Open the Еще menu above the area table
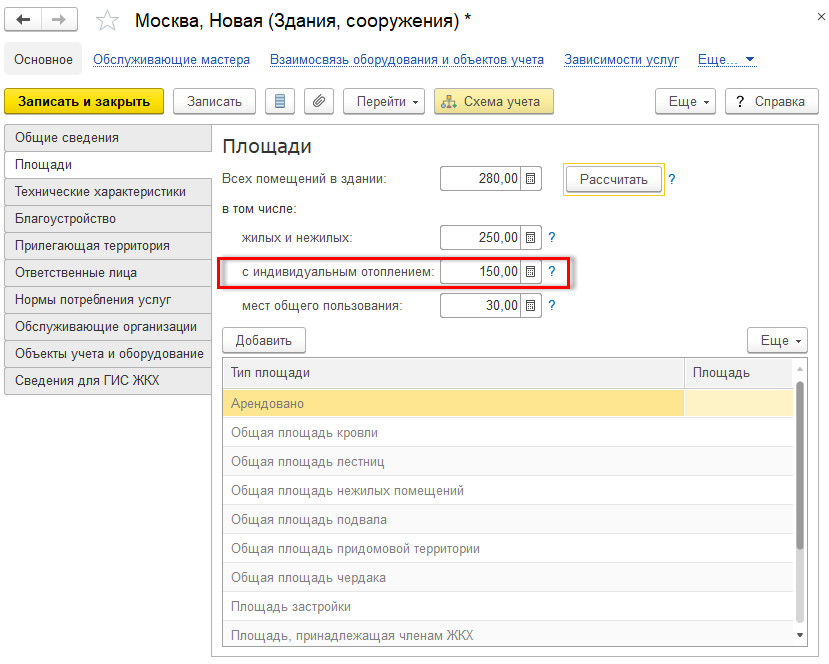This screenshot has width=829, height=664. [x=777, y=340]
